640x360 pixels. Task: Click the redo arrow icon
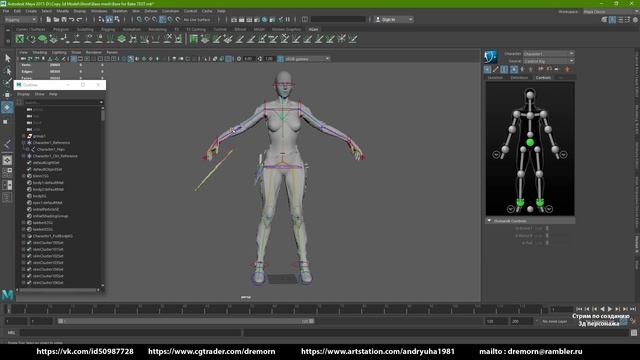click(x=79, y=19)
